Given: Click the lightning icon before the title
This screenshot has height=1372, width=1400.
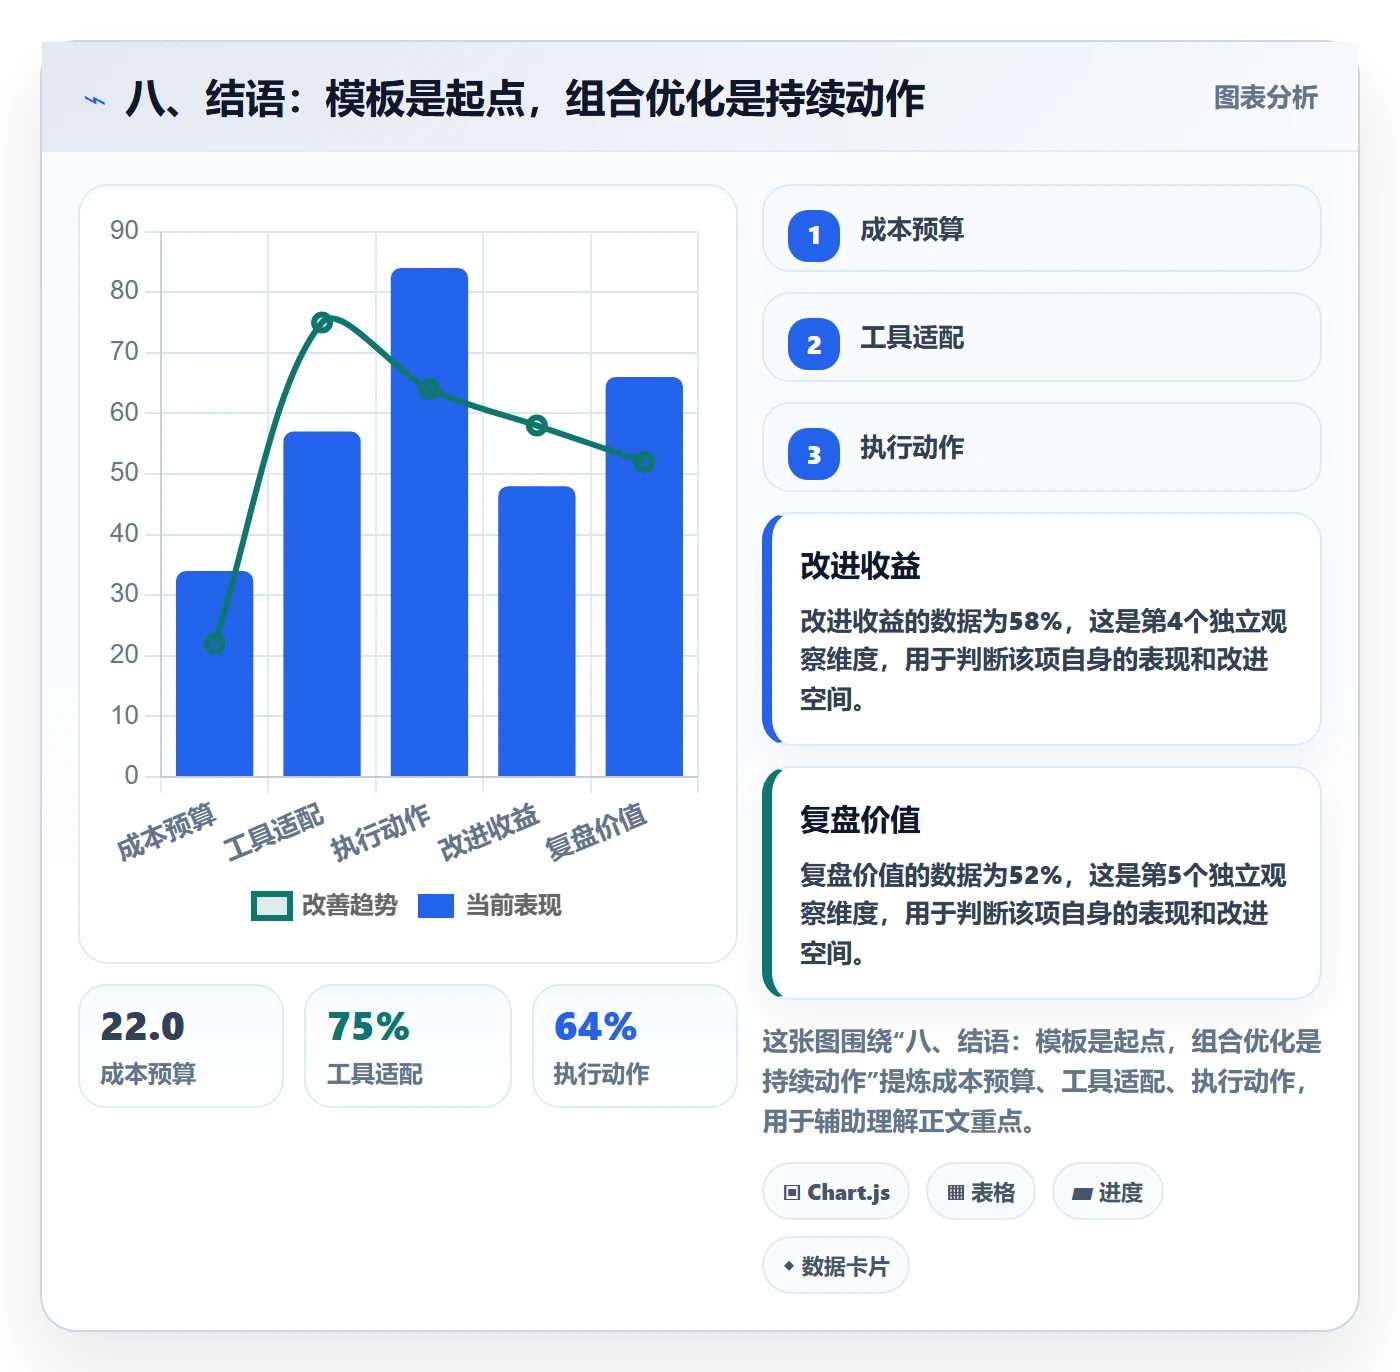Looking at the screenshot, I should point(95,100).
